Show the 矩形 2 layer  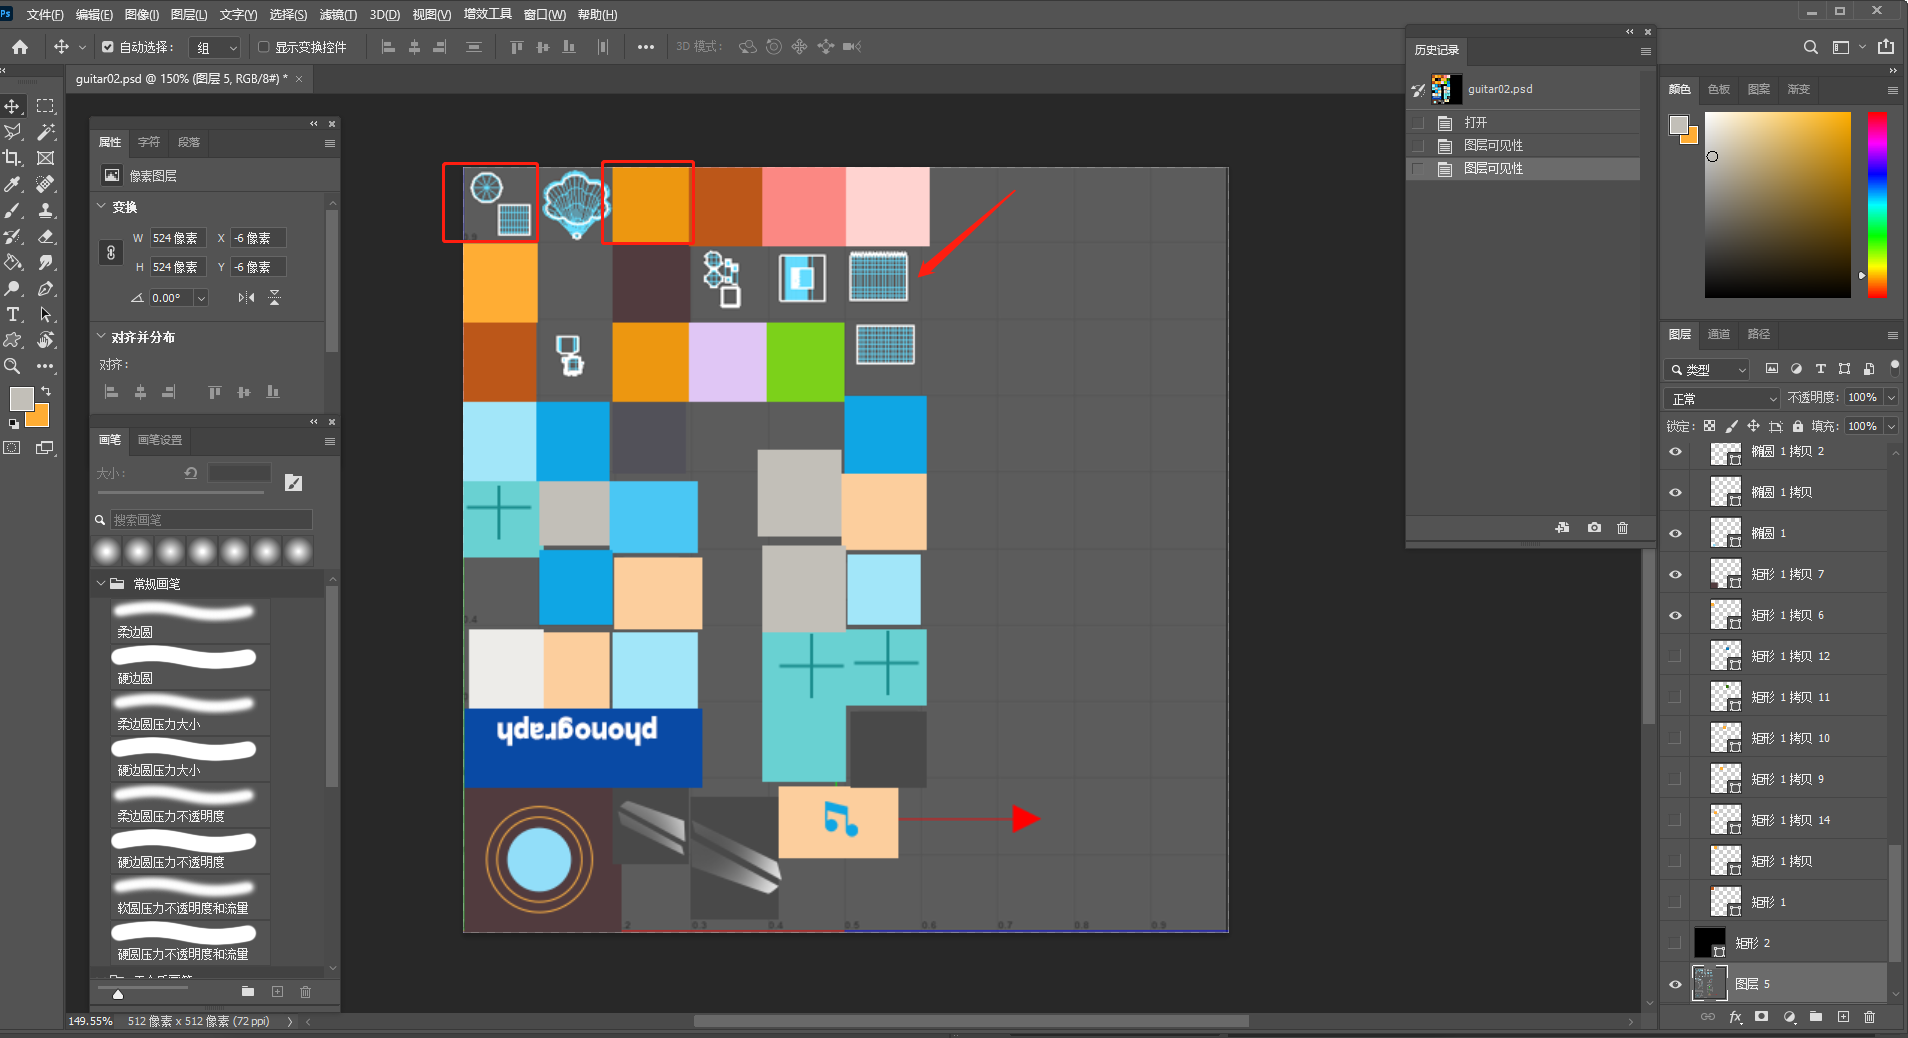click(x=1675, y=944)
